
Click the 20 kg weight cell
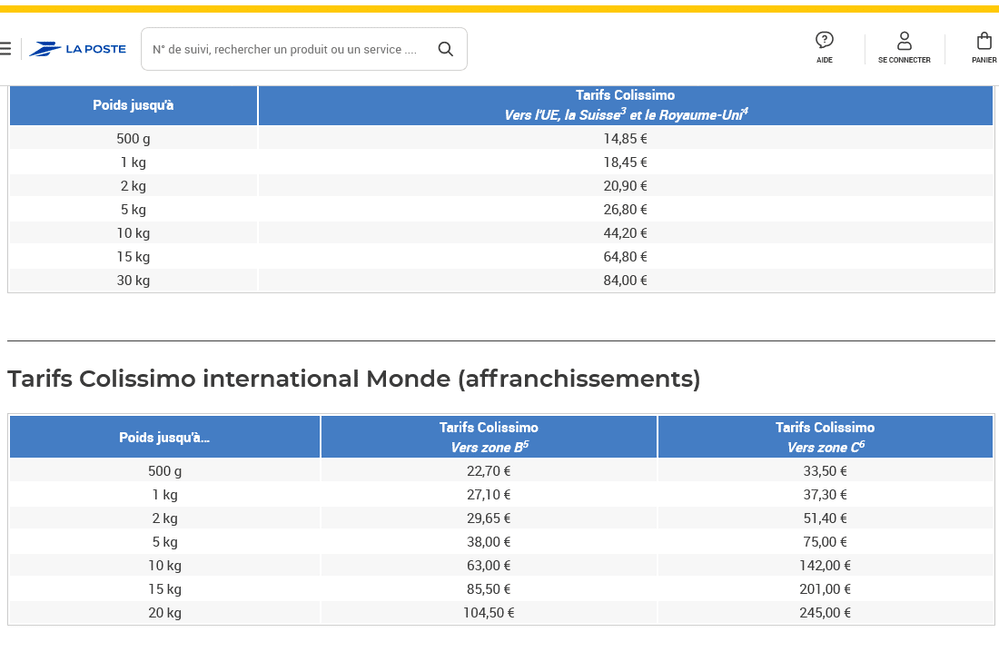[164, 612]
